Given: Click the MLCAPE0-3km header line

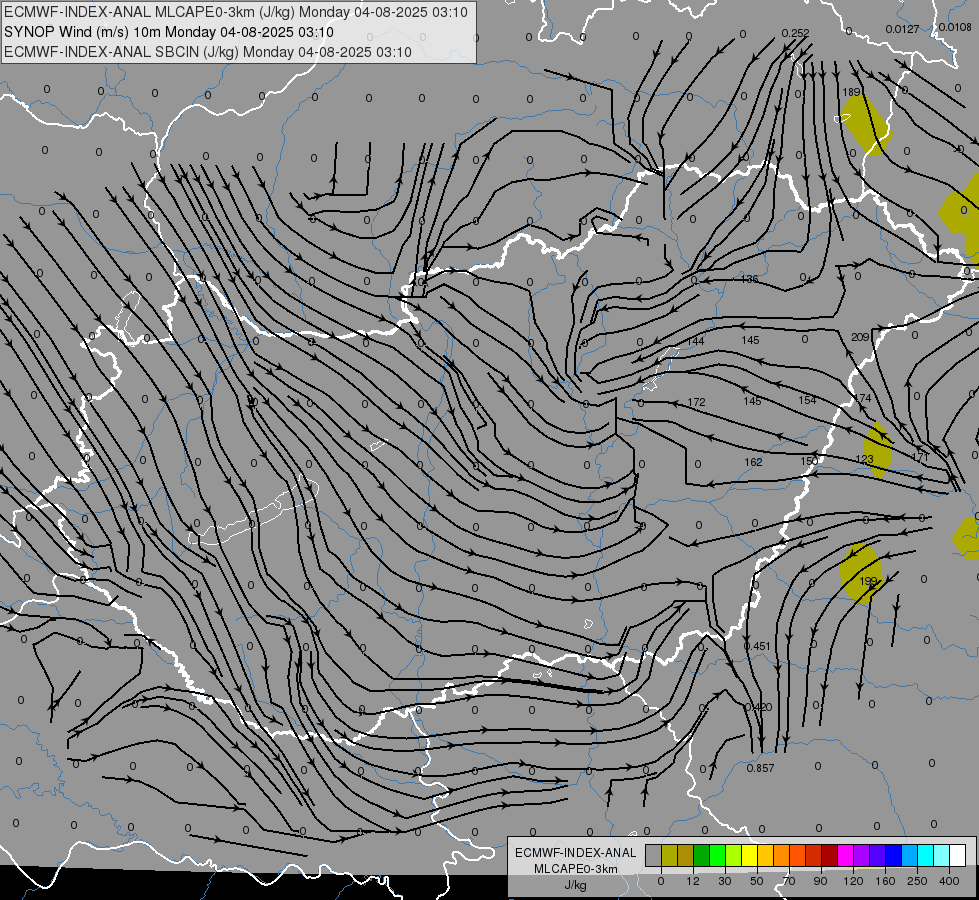Looking at the screenshot, I should 235,12.
